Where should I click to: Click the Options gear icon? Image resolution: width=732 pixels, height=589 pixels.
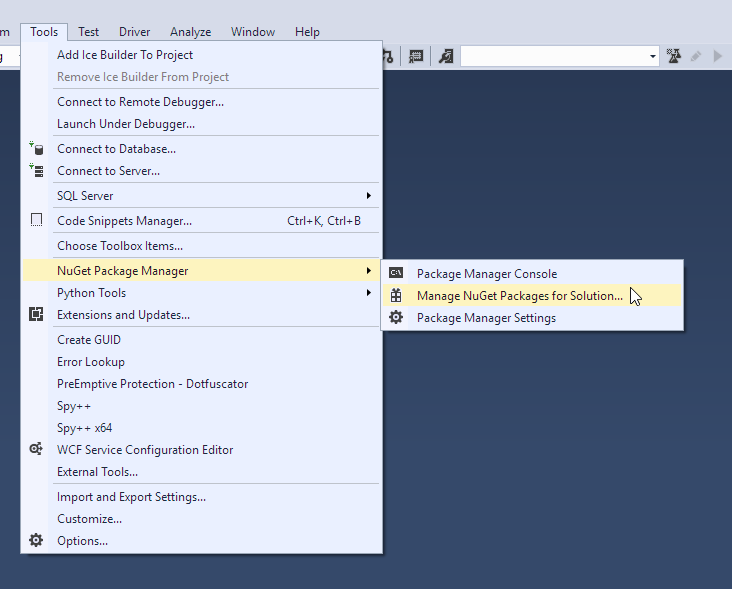point(37,541)
